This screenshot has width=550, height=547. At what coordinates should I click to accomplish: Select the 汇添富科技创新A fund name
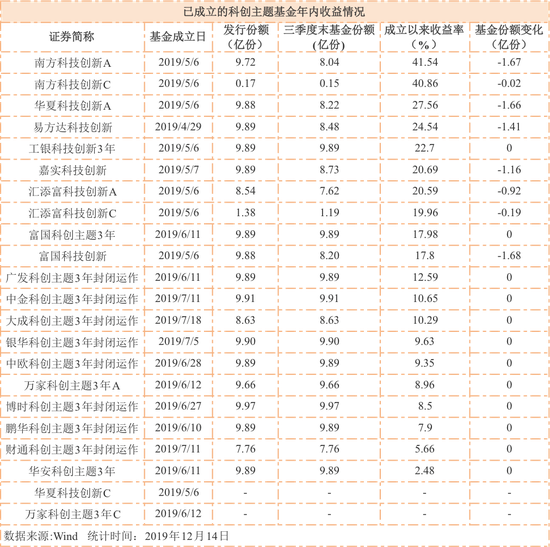click(73, 192)
